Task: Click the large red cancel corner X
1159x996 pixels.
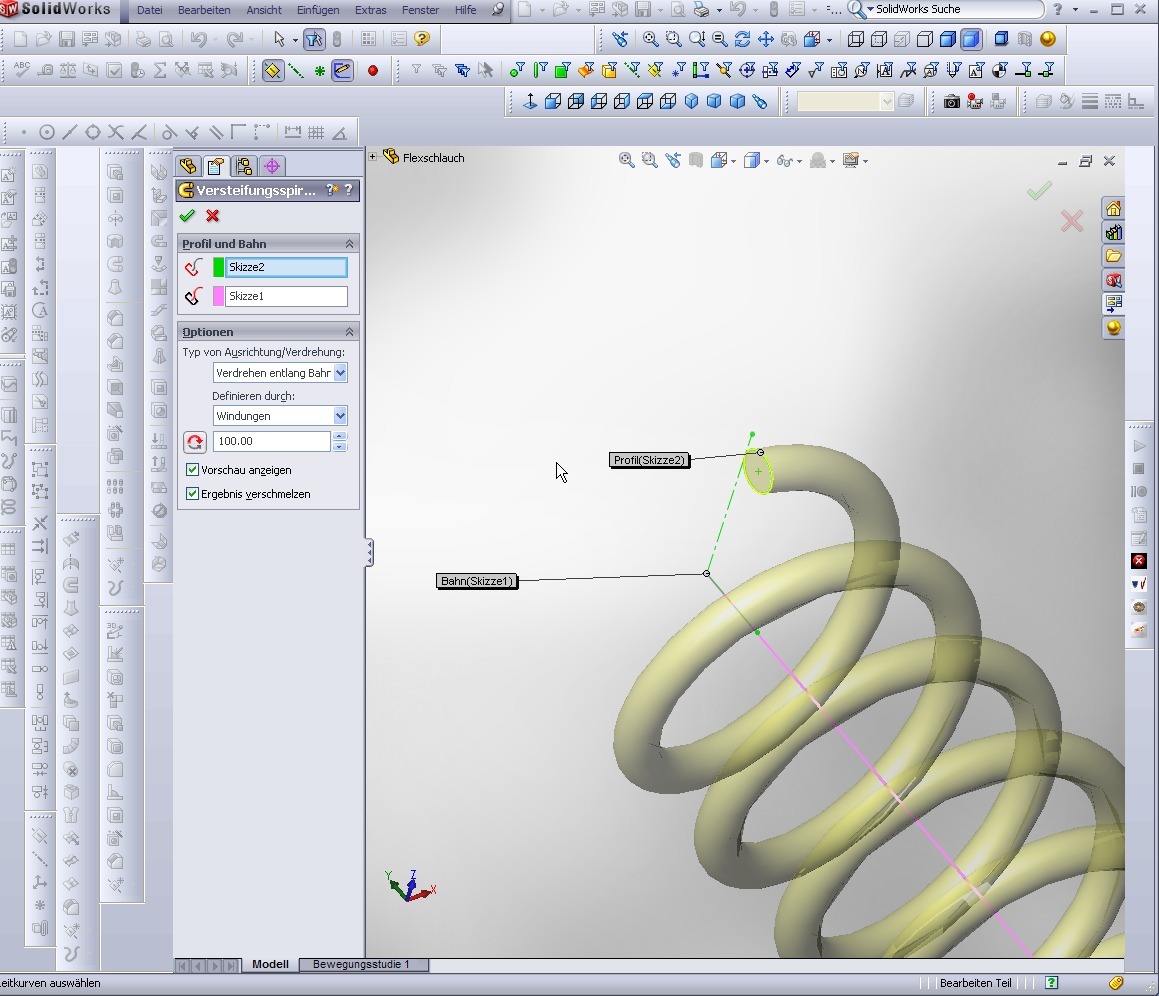Action: click(1072, 221)
